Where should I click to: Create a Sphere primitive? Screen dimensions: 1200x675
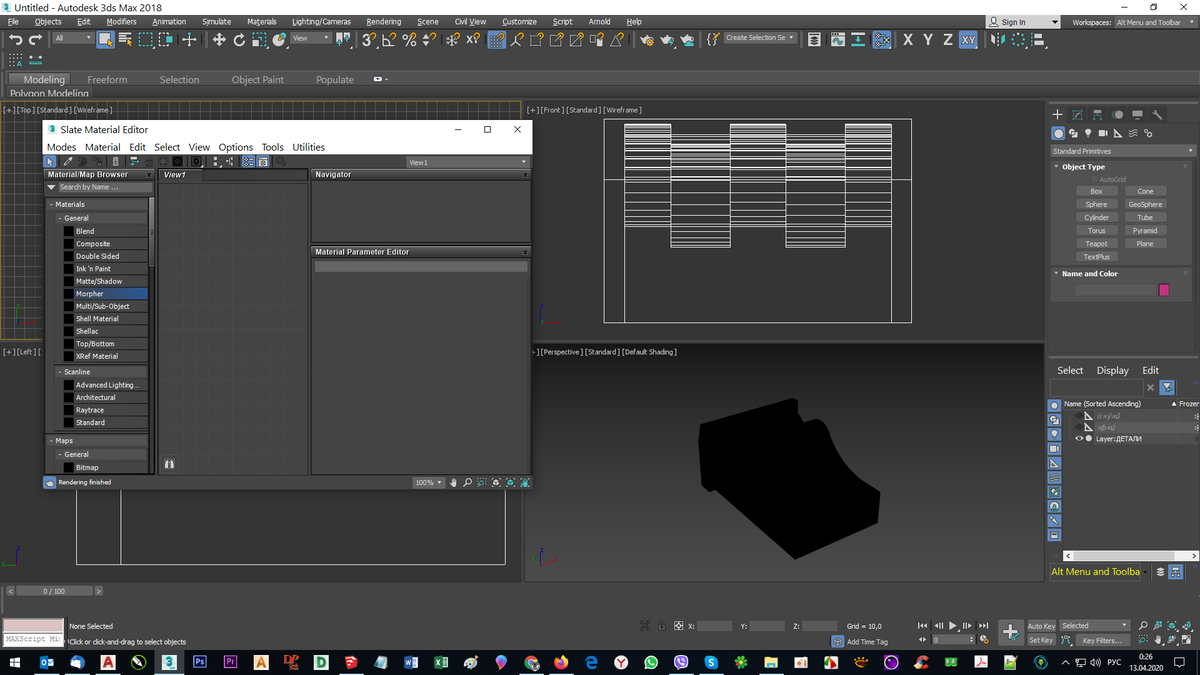pos(1096,204)
